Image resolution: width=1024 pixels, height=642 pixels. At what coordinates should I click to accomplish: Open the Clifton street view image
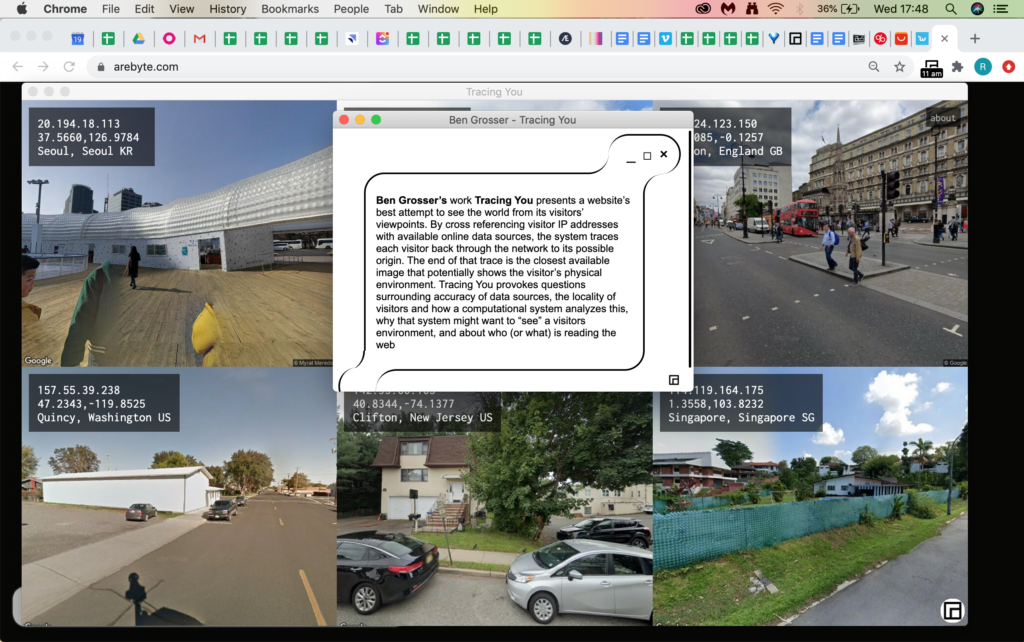coord(494,509)
